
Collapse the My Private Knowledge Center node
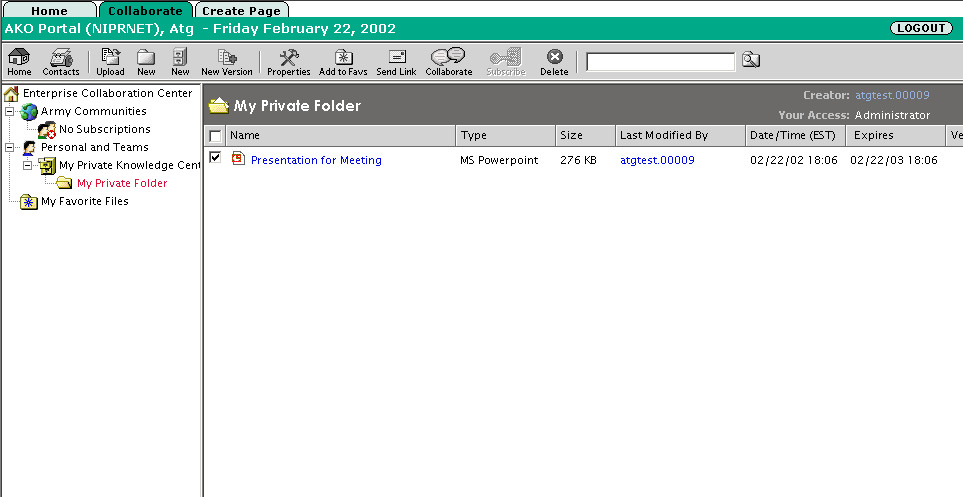click(x=28, y=165)
